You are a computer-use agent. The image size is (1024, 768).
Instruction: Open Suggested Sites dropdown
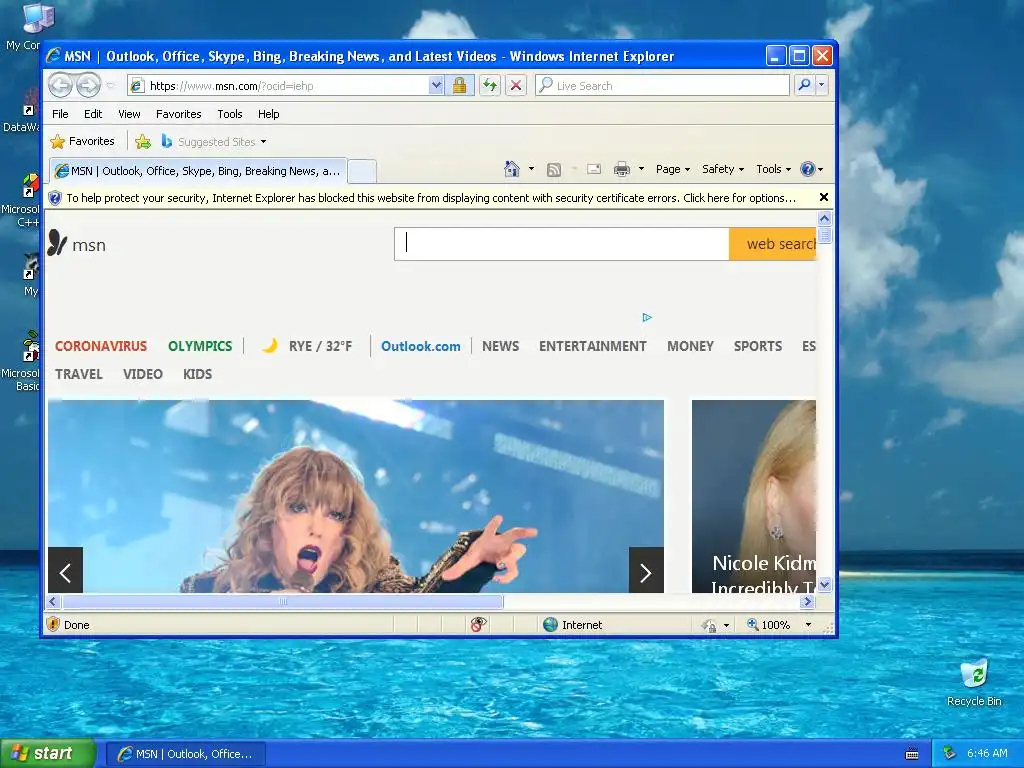click(x=214, y=141)
